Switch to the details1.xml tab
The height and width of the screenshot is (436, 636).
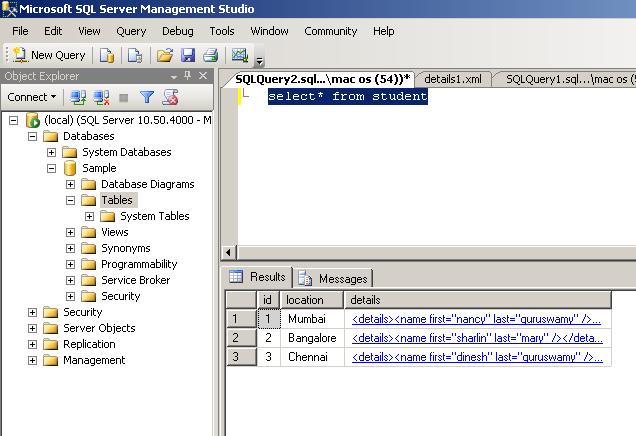[x=453, y=79]
